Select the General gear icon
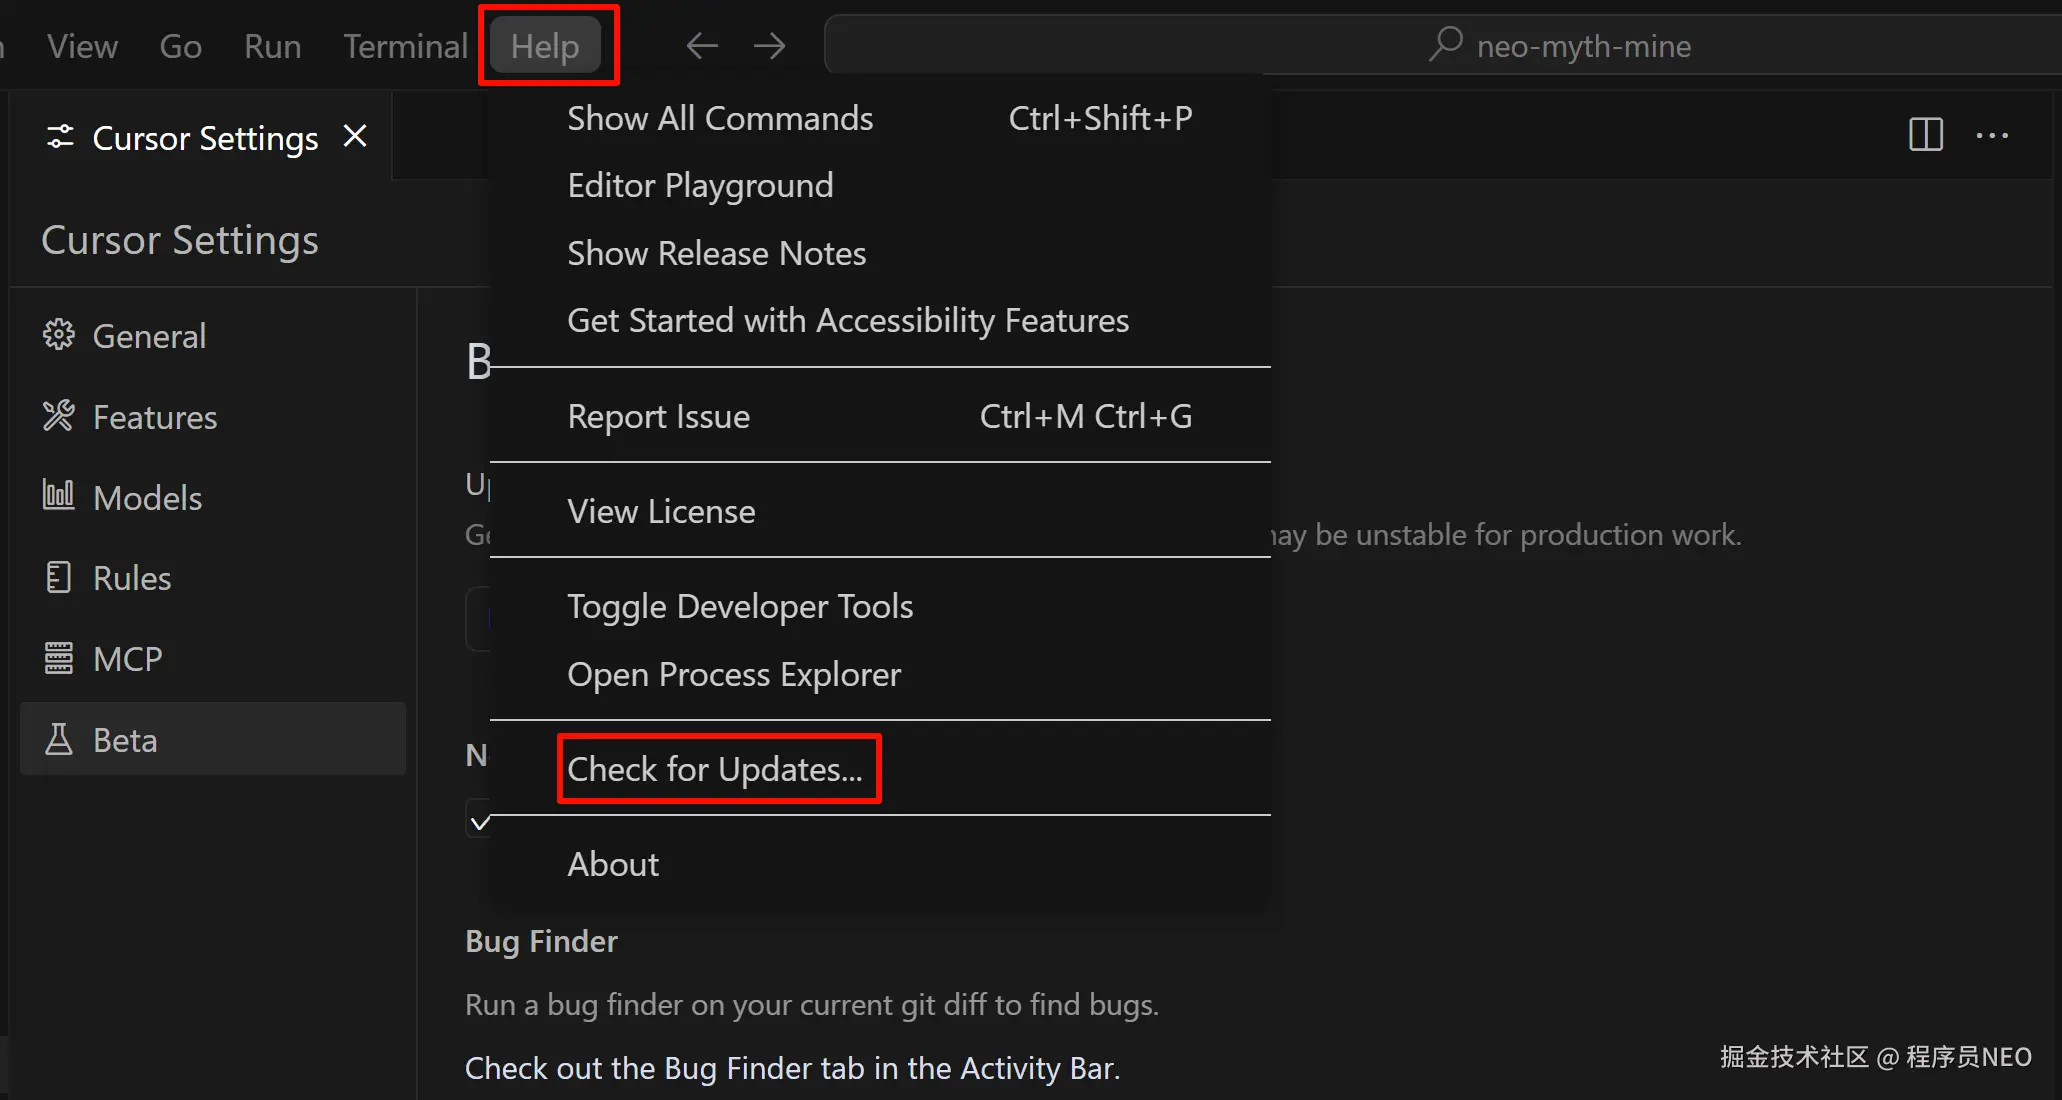Viewport: 2062px width, 1100px height. (59, 335)
